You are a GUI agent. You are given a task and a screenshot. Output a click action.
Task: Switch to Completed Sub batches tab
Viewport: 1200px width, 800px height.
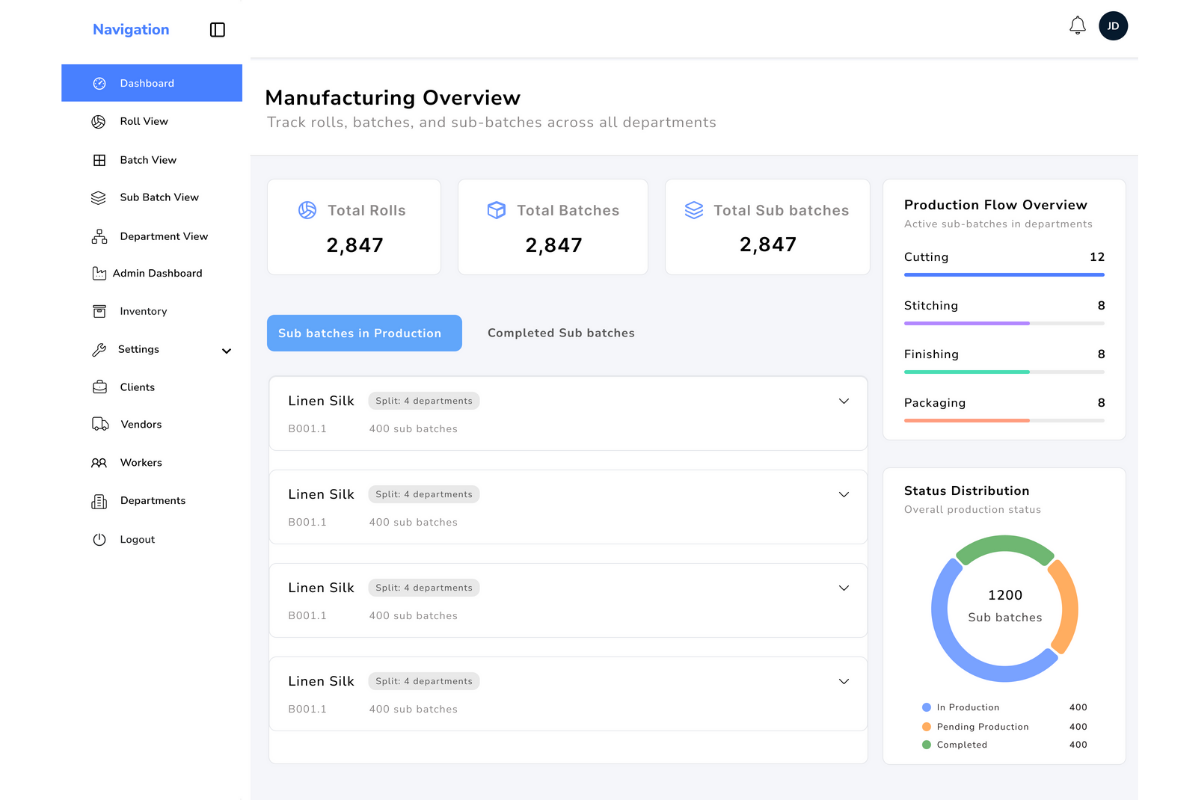point(561,333)
